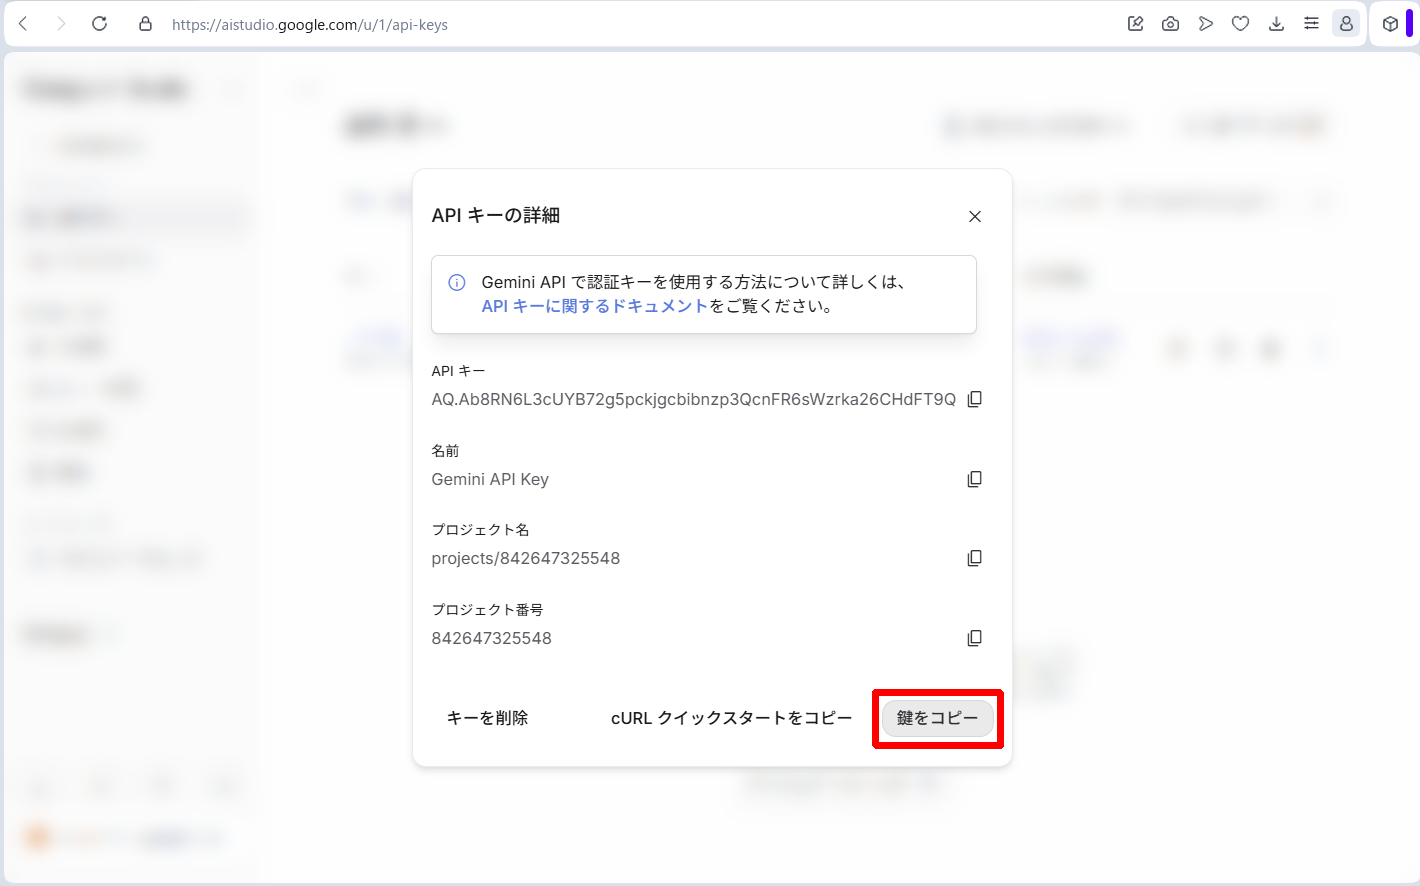Screen dimensions: 1420x886
Task: Take a snapshot with camera icon
Action: (1170, 24)
